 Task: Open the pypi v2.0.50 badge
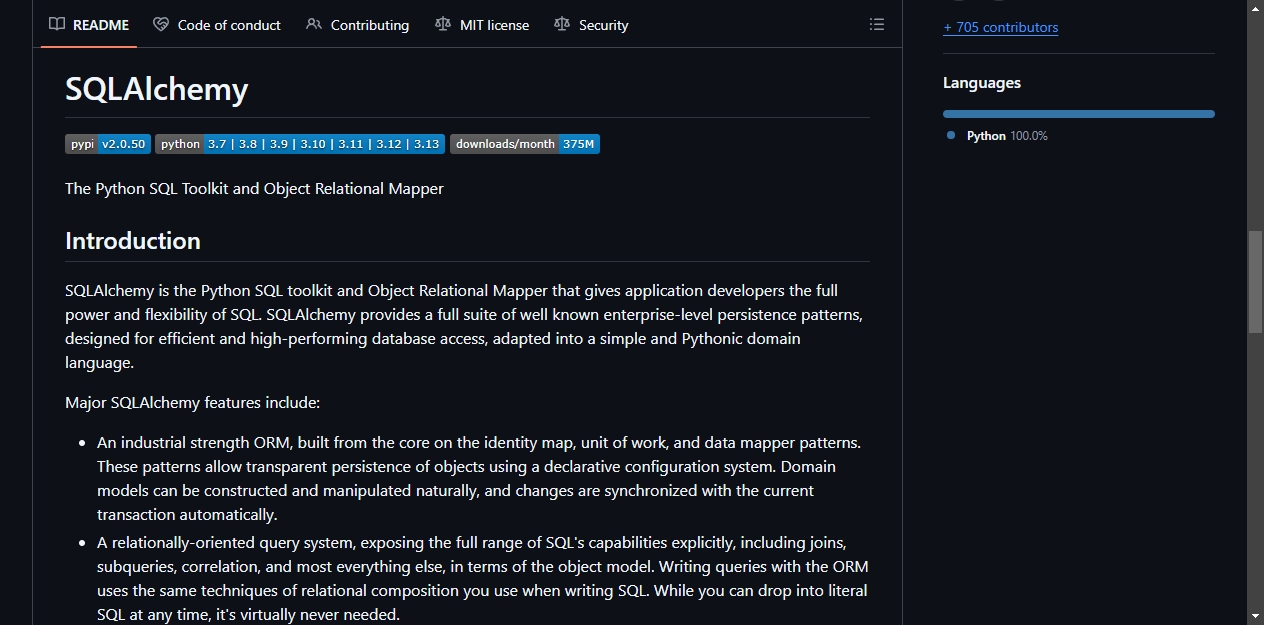108,144
